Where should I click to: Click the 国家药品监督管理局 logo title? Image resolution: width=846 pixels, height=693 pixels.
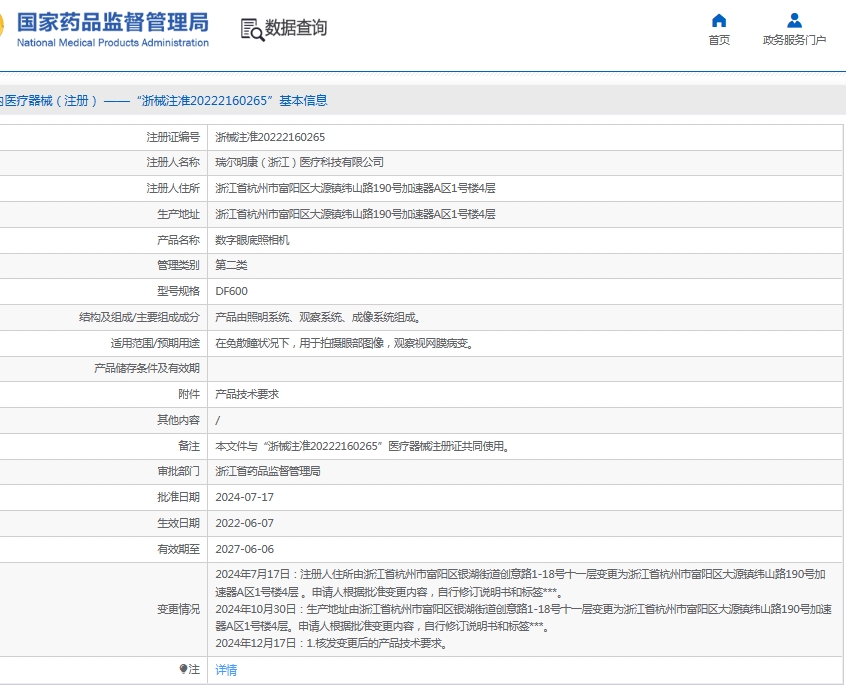(113, 22)
